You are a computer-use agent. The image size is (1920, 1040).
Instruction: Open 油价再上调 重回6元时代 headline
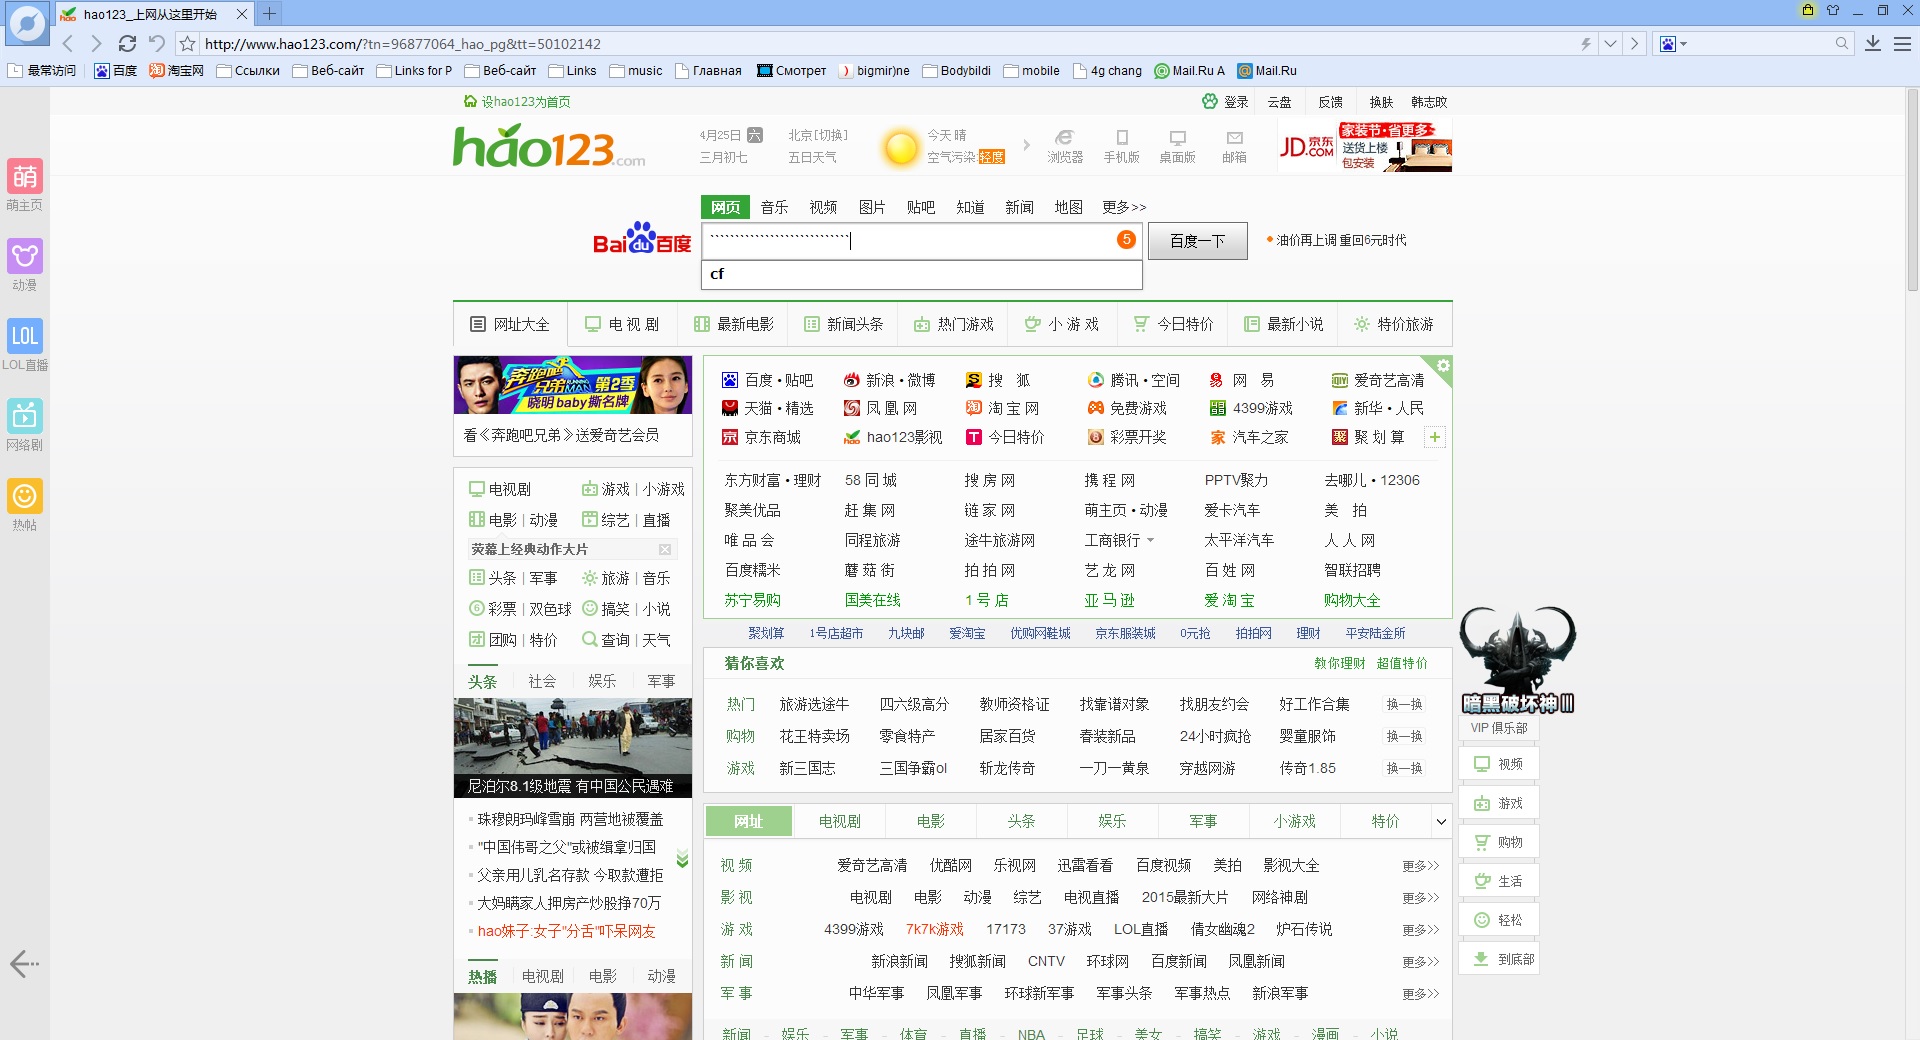[1341, 240]
